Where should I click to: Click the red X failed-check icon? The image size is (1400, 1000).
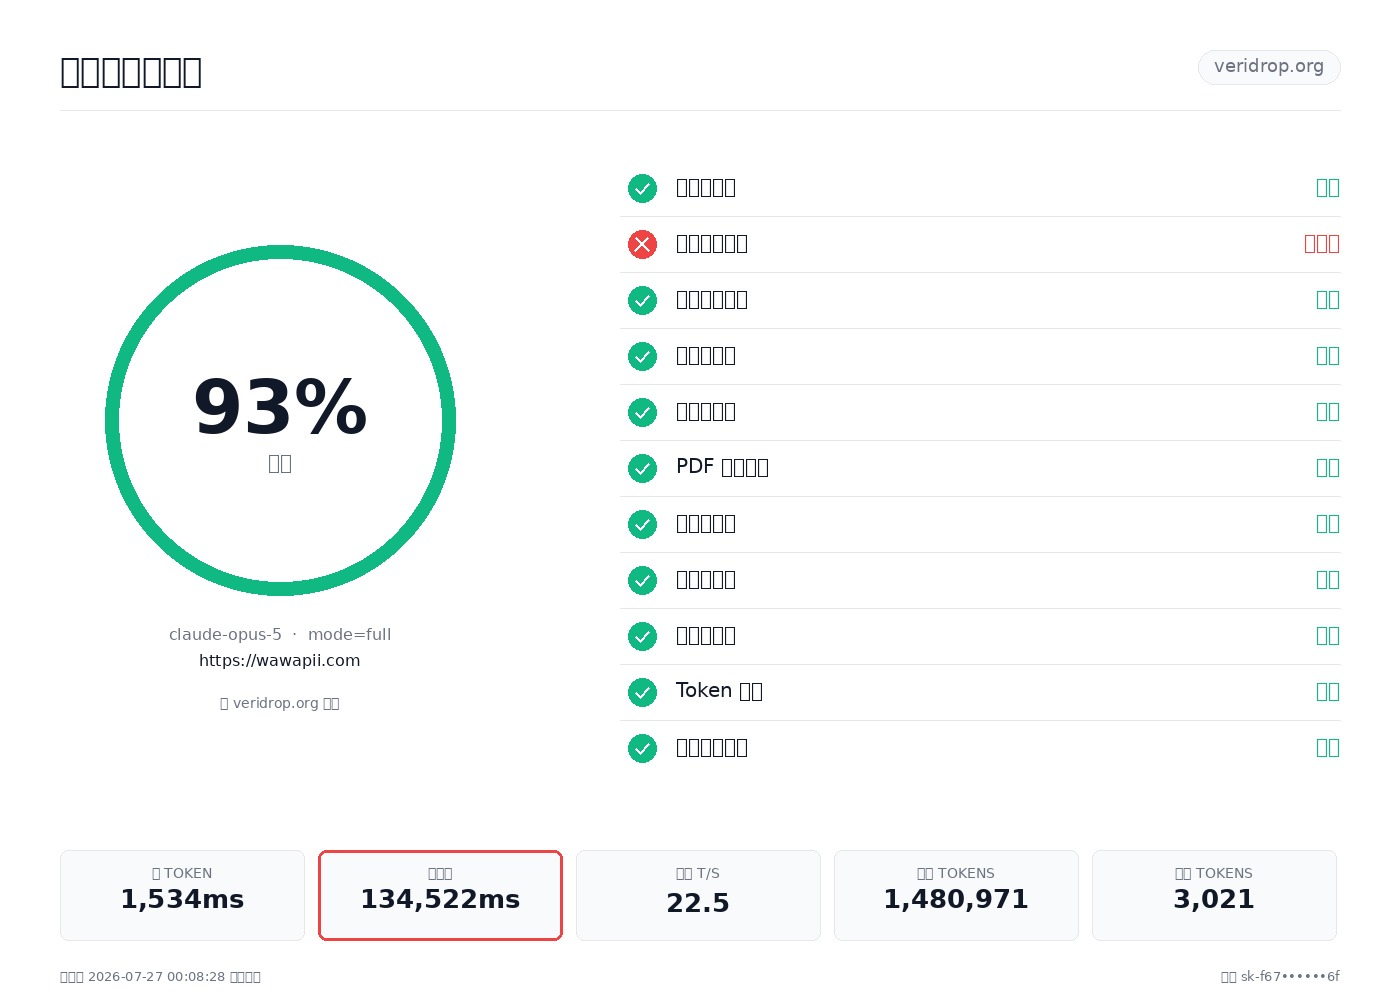(642, 244)
